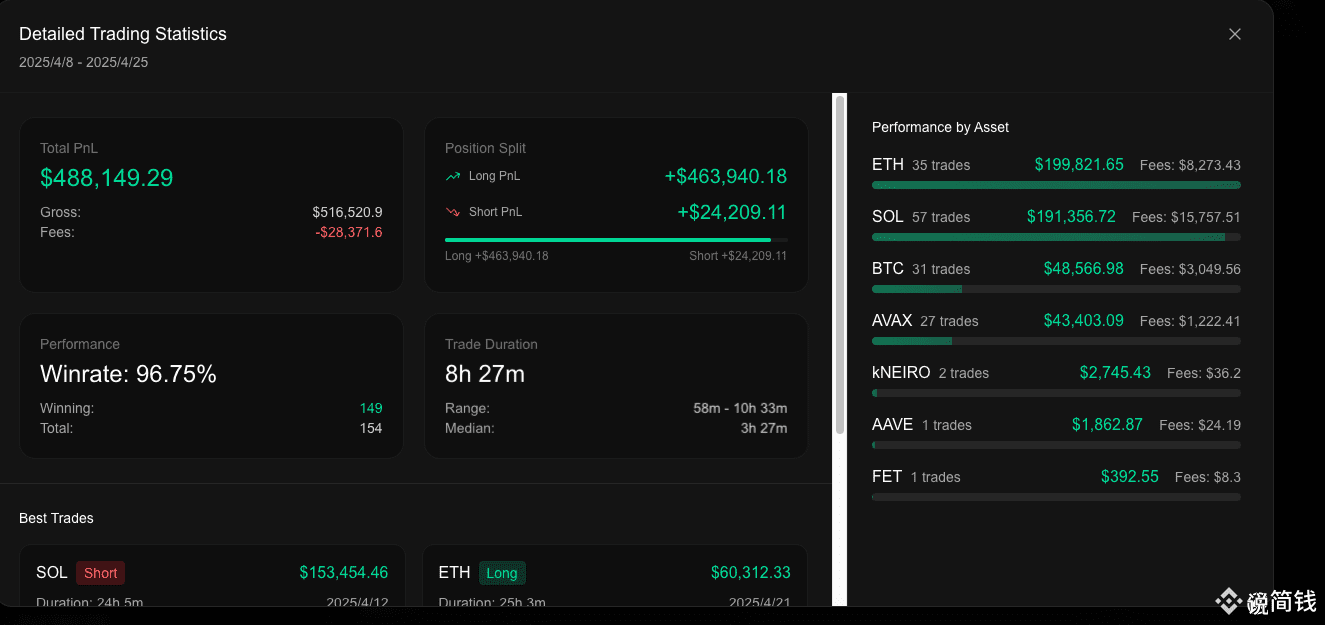Viewport: 1325px width, 625px height.
Task: Click the SOL best trade profit $153,454.46
Action: (x=344, y=573)
